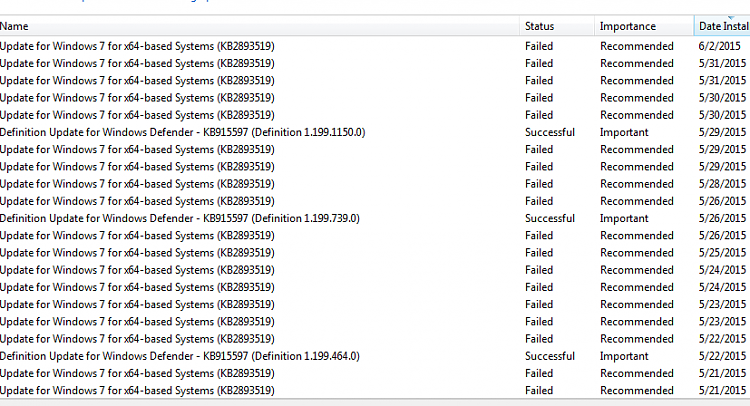This screenshot has height=406, width=750.
Task: Click Important in Definition 1.199.464.0 row
Action: pyautogui.click(x=624, y=356)
